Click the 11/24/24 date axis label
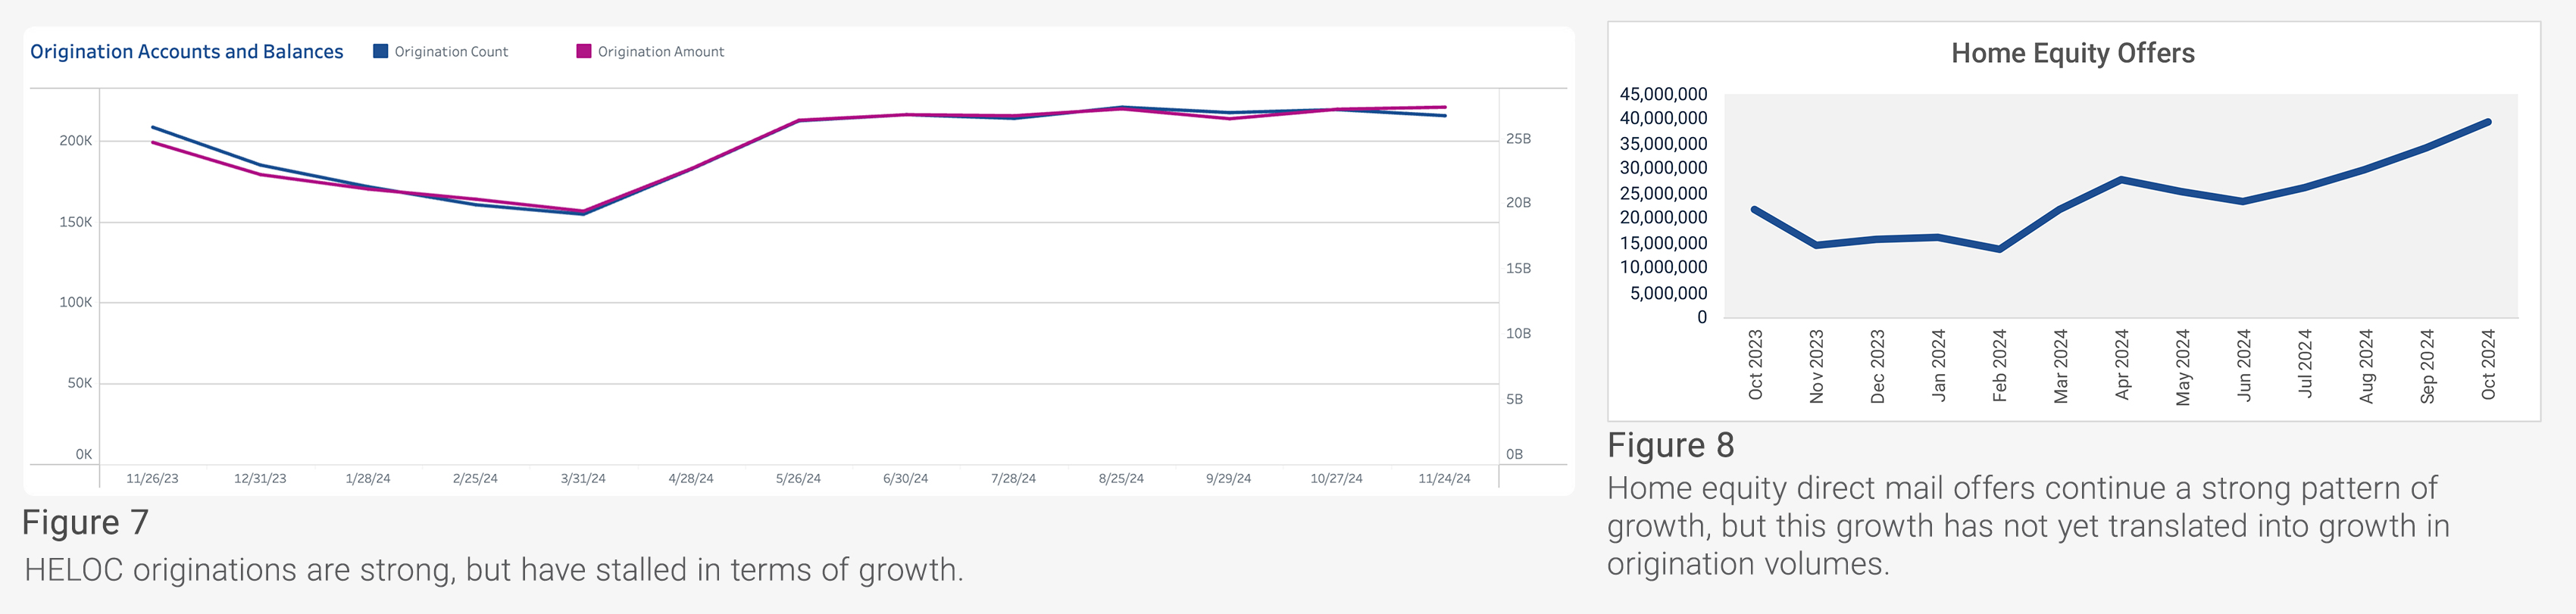Screen dimensions: 2576x614 (1444, 479)
